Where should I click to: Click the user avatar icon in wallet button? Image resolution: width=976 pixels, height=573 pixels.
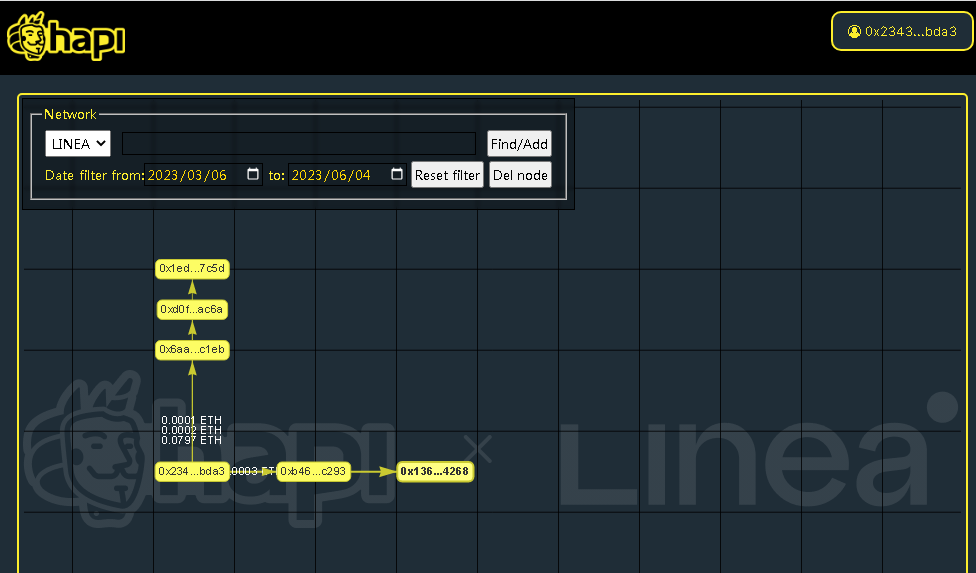(x=855, y=31)
